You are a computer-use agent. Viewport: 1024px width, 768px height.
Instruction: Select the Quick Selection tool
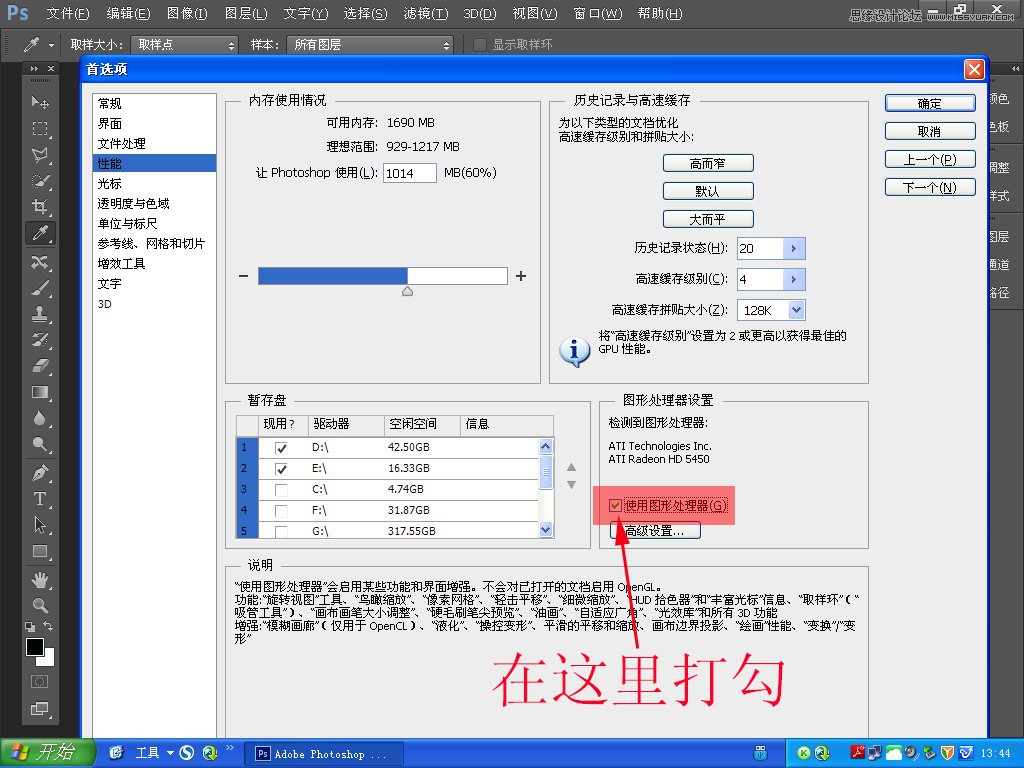pyautogui.click(x=40, y=181)
